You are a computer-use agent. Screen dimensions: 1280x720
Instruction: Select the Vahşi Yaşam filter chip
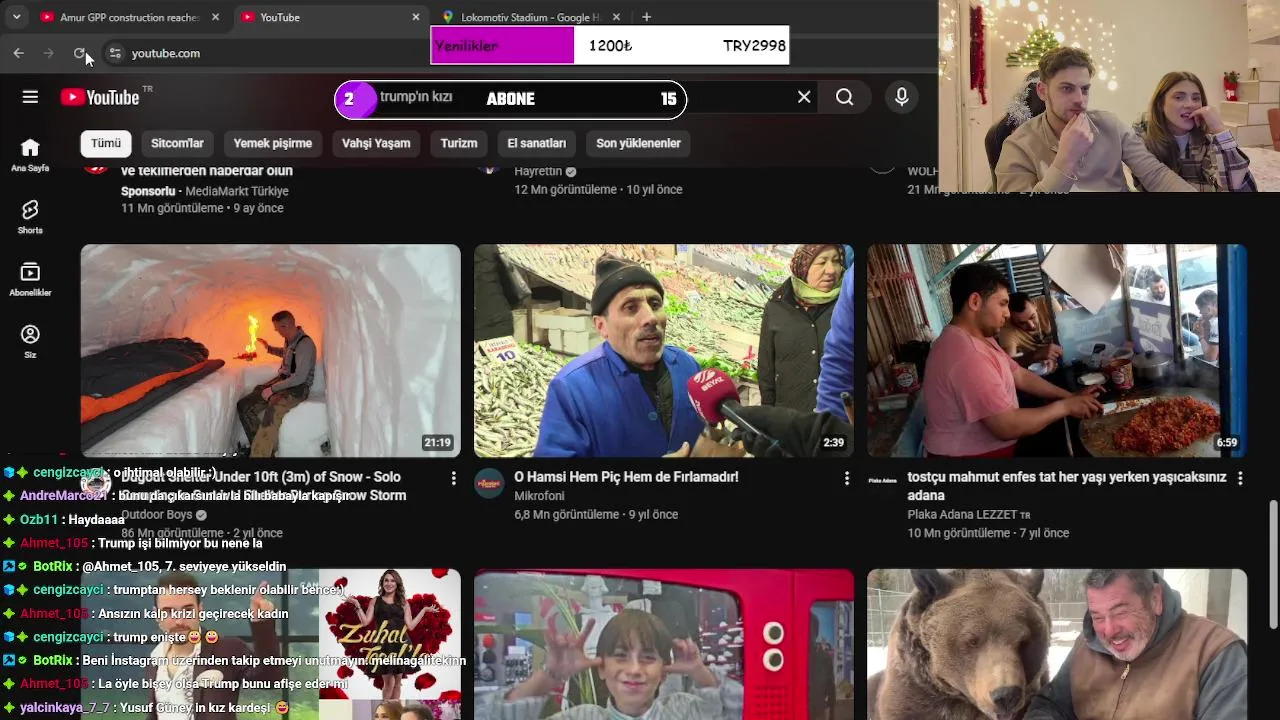point(376,143)
